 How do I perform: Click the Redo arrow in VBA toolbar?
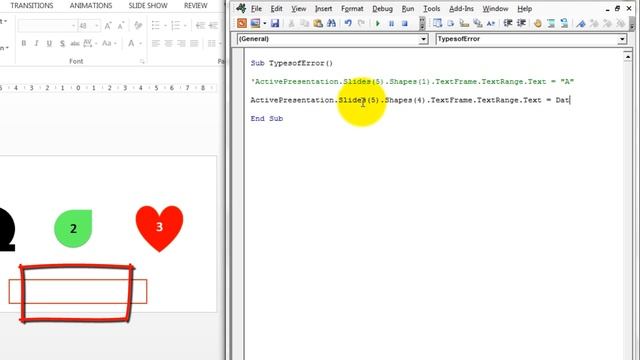[x=361, y=23]
